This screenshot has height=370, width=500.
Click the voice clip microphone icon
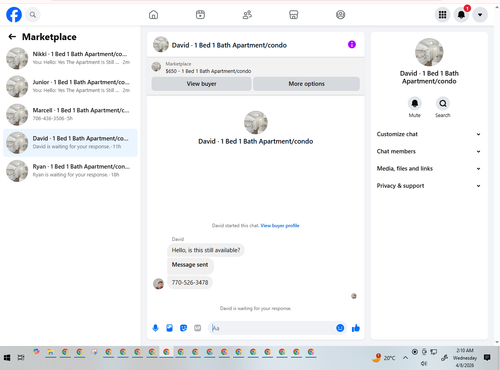point(155,328)
